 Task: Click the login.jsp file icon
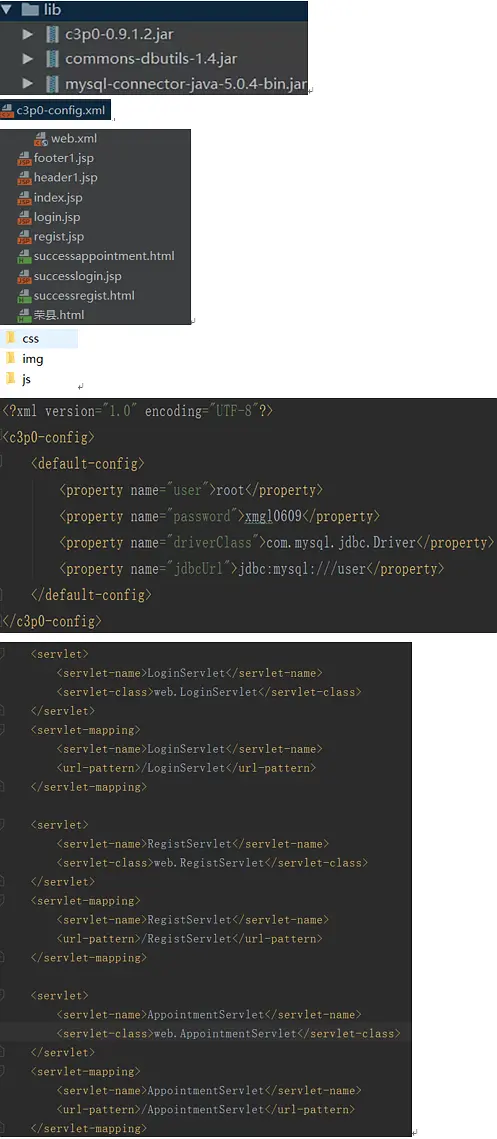coord(23,217)
